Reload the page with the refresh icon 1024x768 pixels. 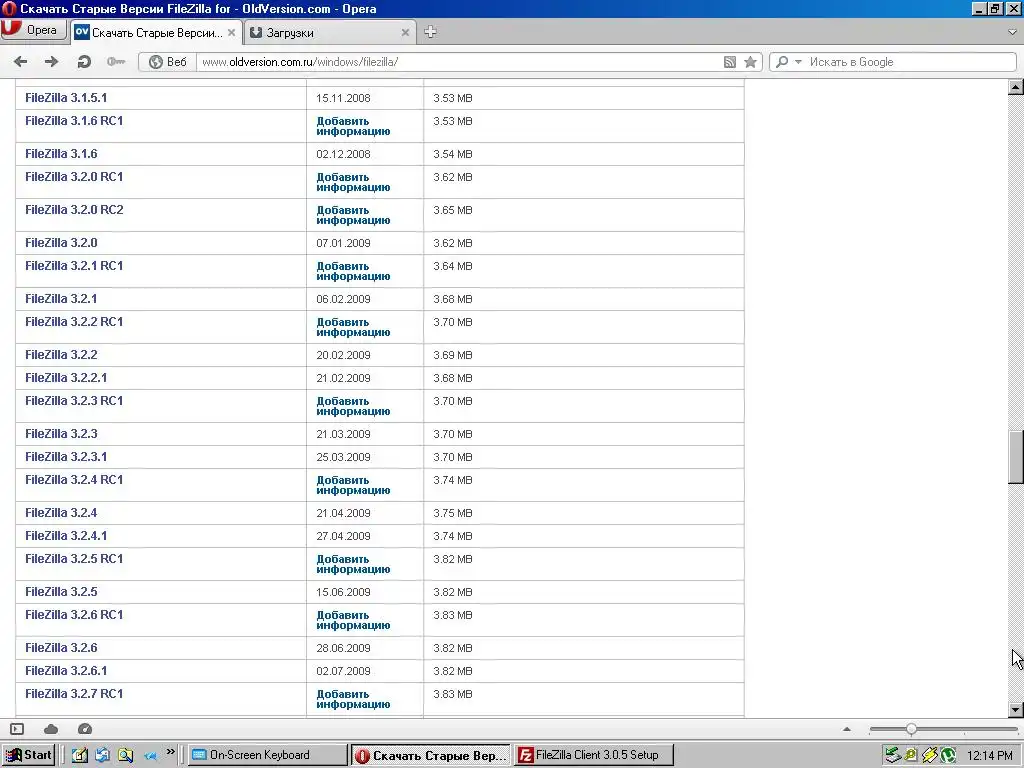click(84, 61)
